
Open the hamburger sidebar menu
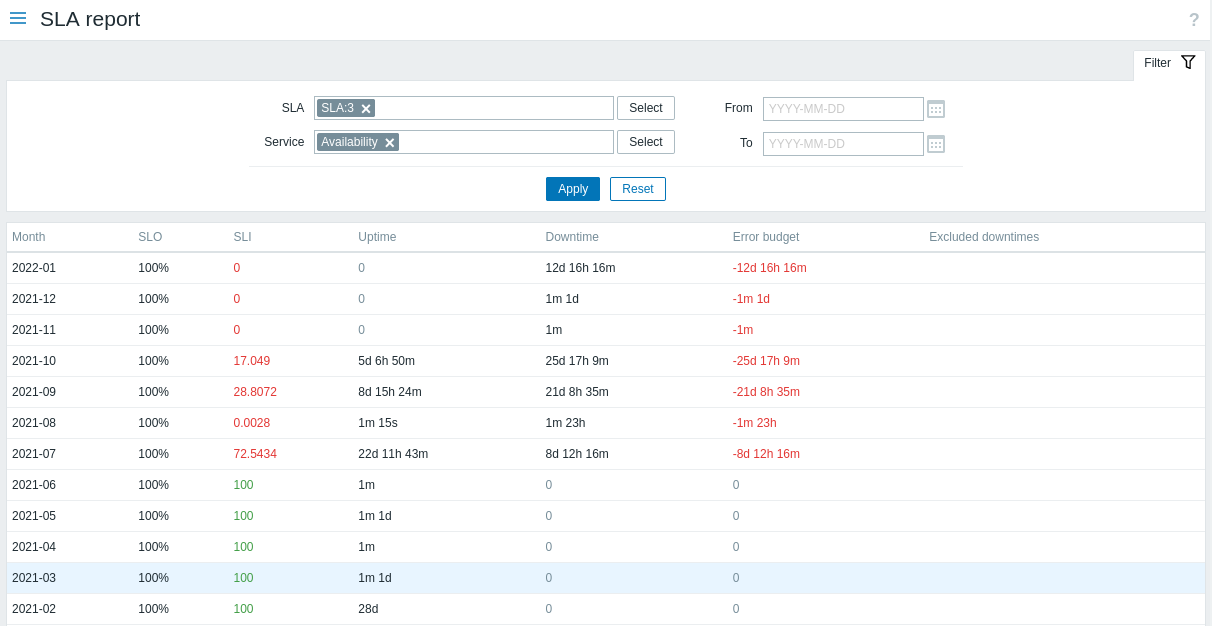pos(18,18)
